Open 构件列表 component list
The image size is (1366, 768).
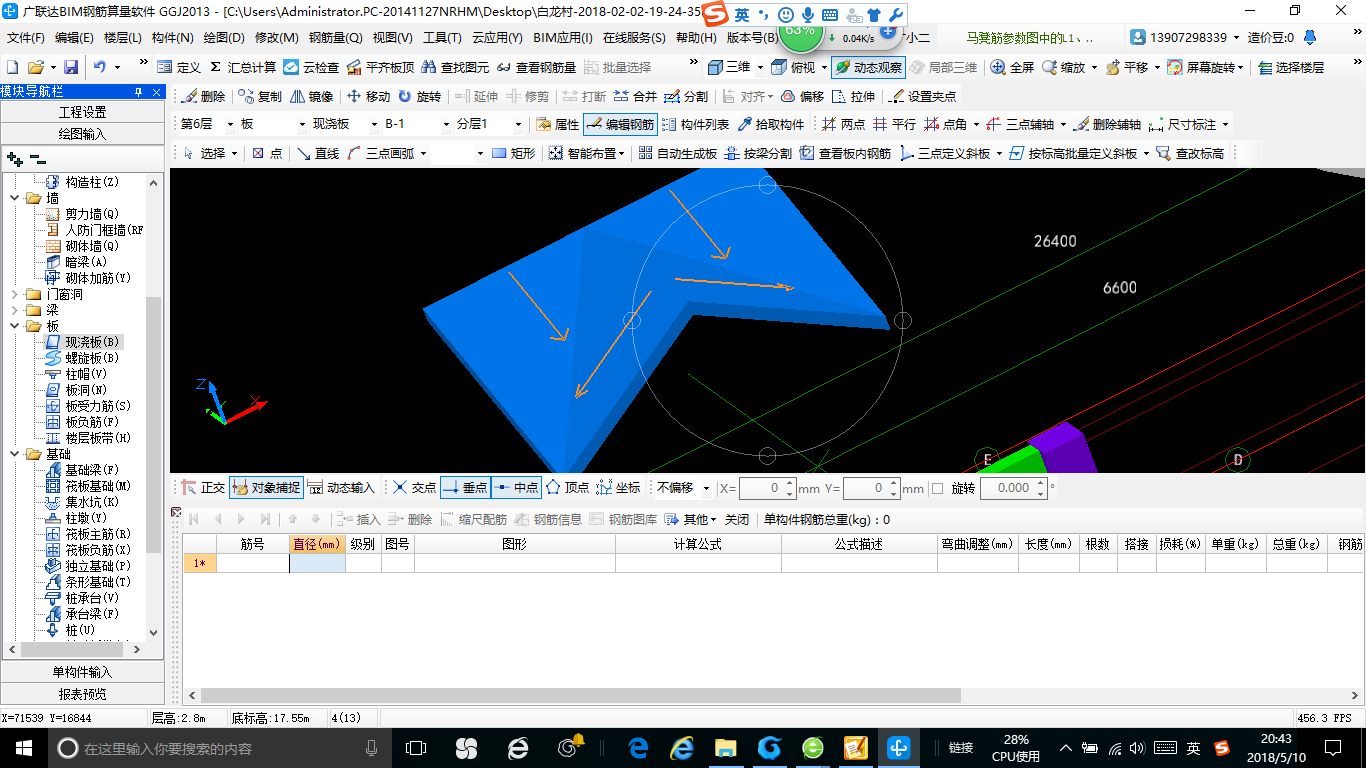(x=696, y=124)
